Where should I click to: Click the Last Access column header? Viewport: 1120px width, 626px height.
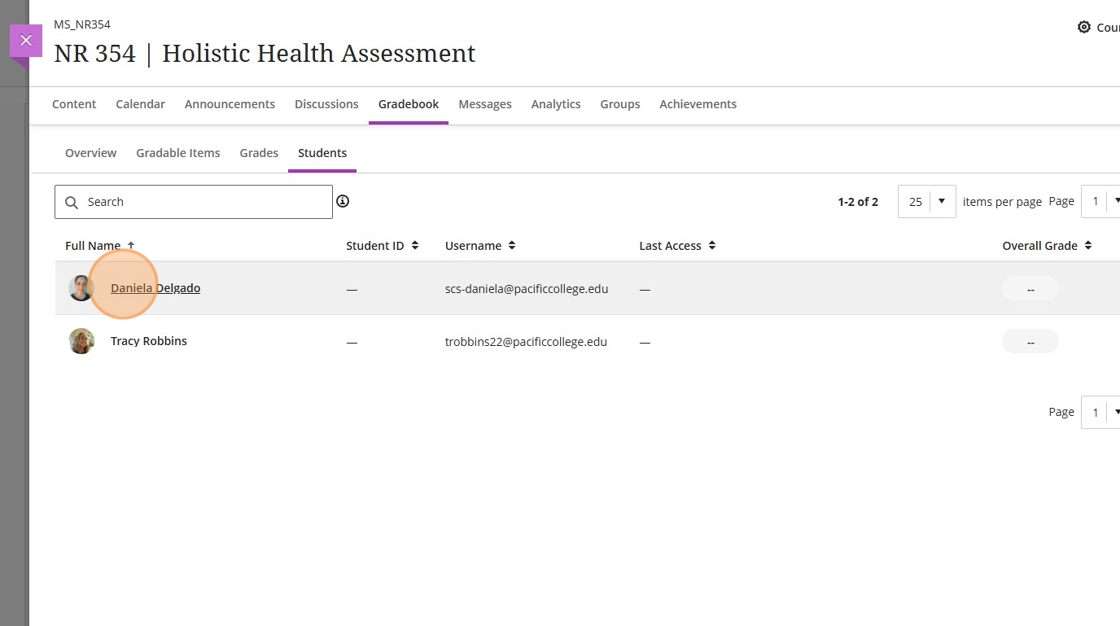pos(670,245)
